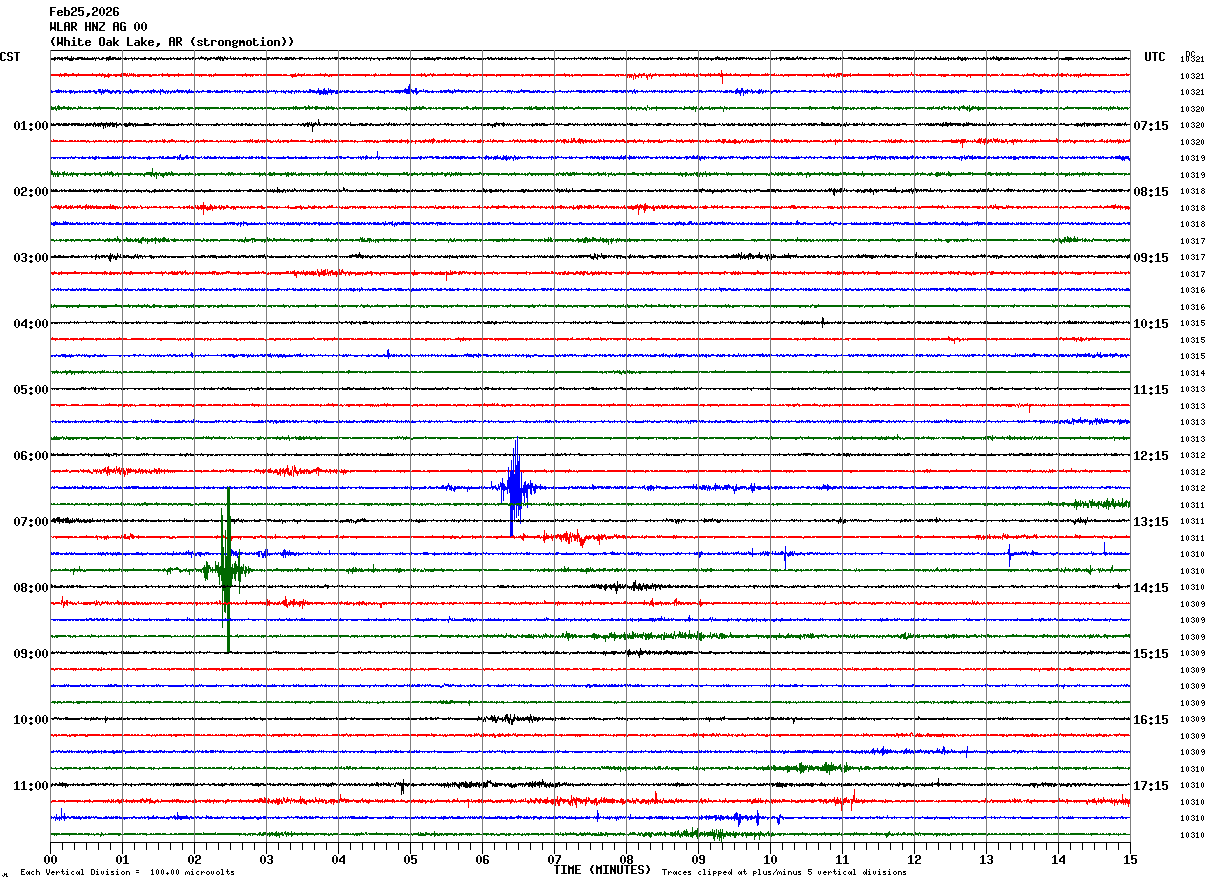The width and height of the screenshot is (1210, 886).
Task: Select the 01:00 CST time label
Action: [x=31, y=126]
